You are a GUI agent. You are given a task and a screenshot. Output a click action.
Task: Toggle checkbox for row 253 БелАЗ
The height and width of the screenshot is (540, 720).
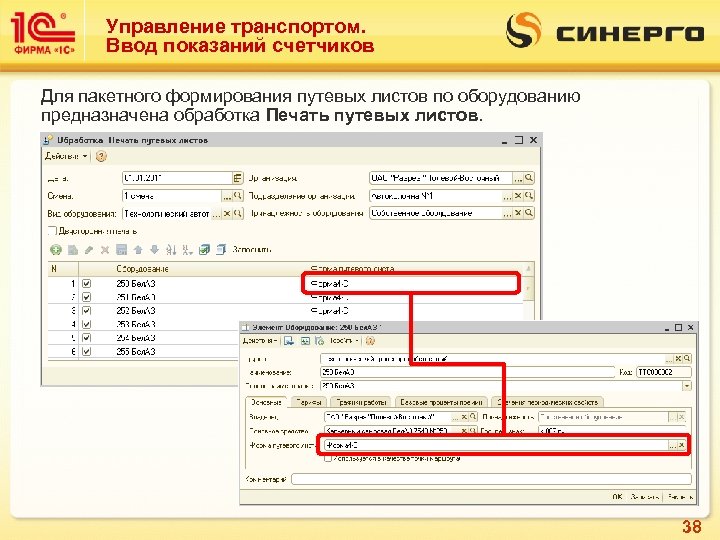click(86, 325)
